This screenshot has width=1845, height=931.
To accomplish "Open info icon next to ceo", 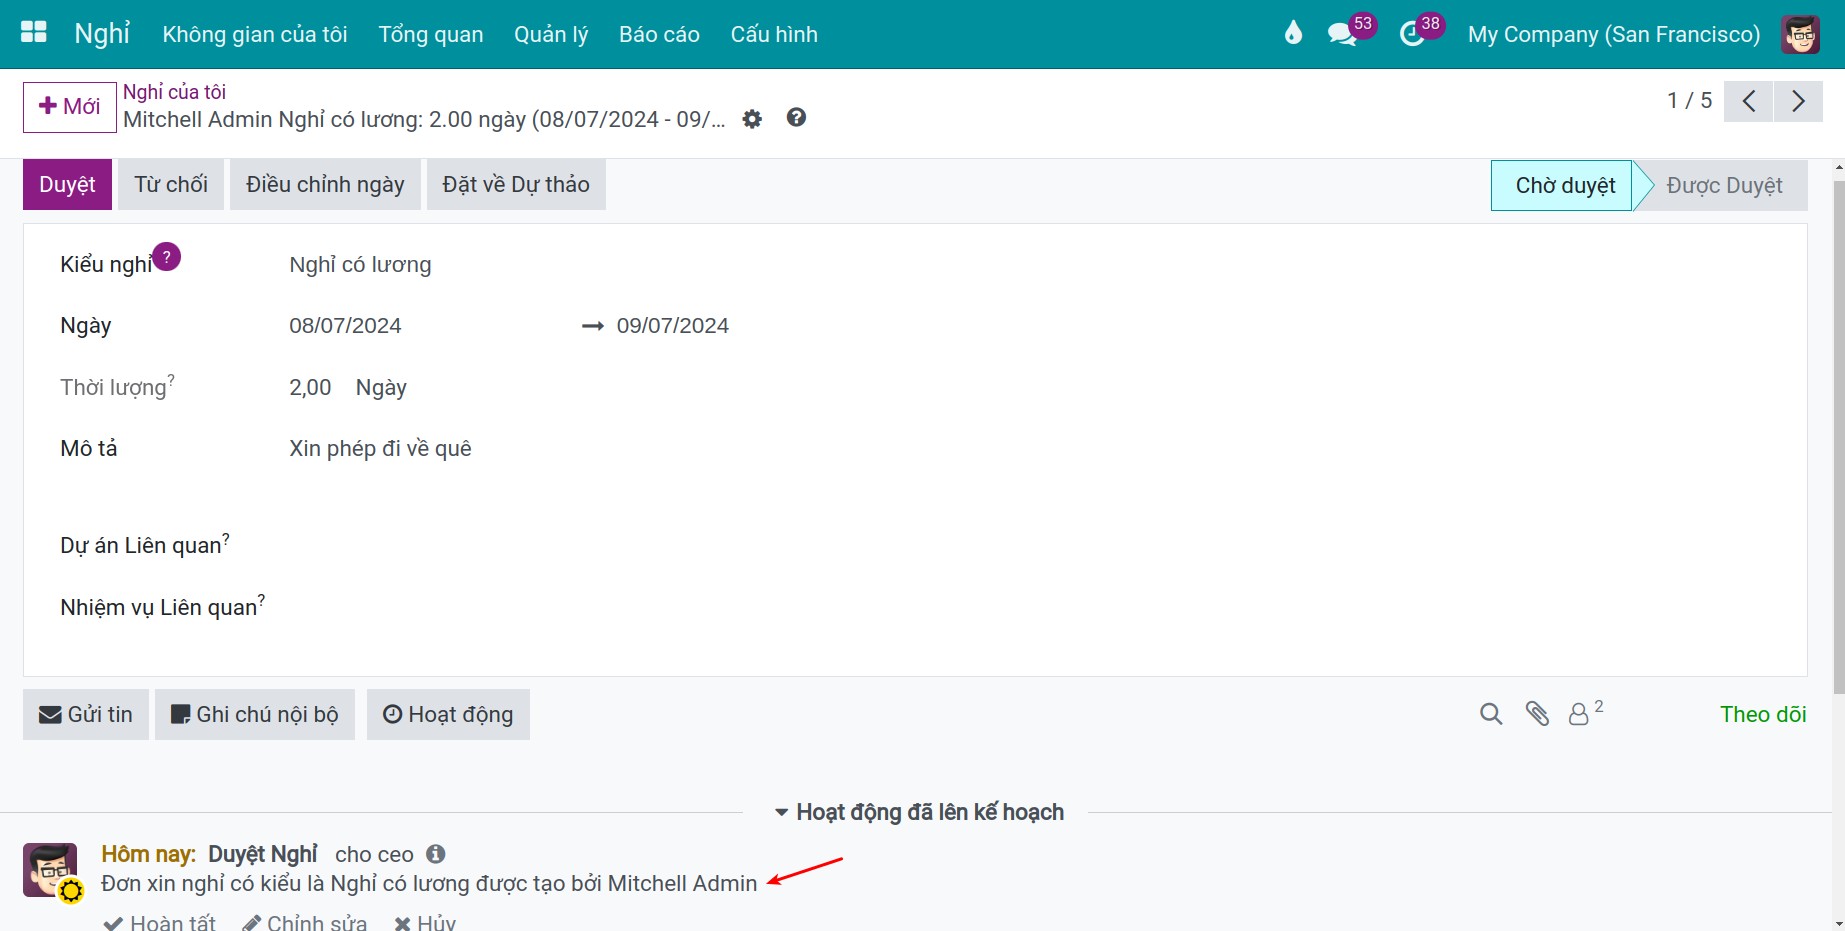I will point(436,854).
